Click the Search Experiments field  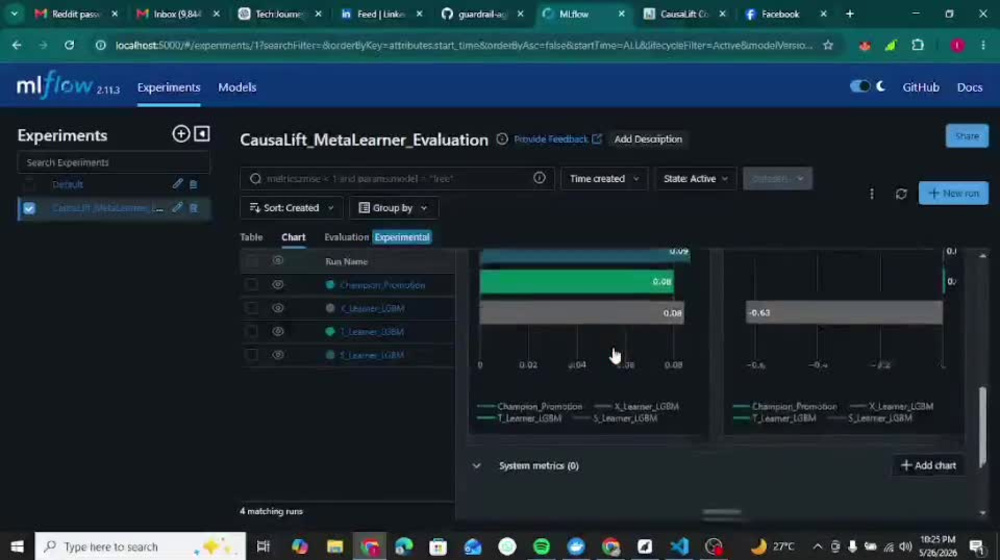tap(114, 163)
